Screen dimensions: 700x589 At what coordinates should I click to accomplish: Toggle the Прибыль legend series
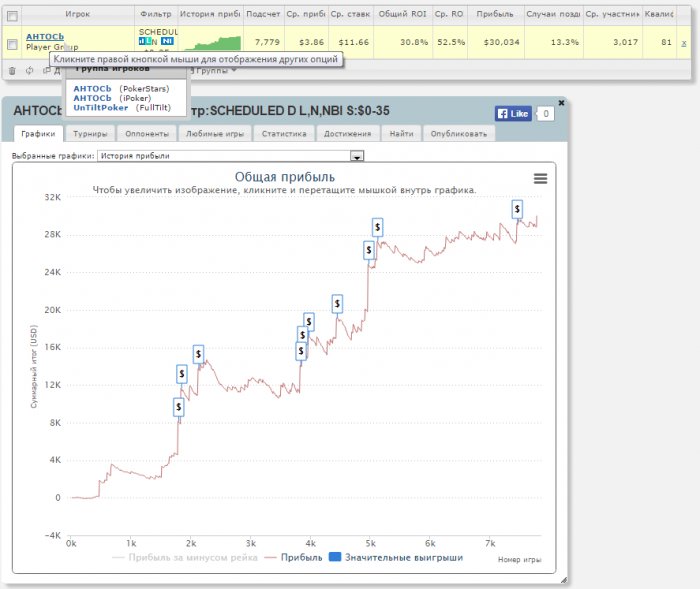tap(293, 557)
